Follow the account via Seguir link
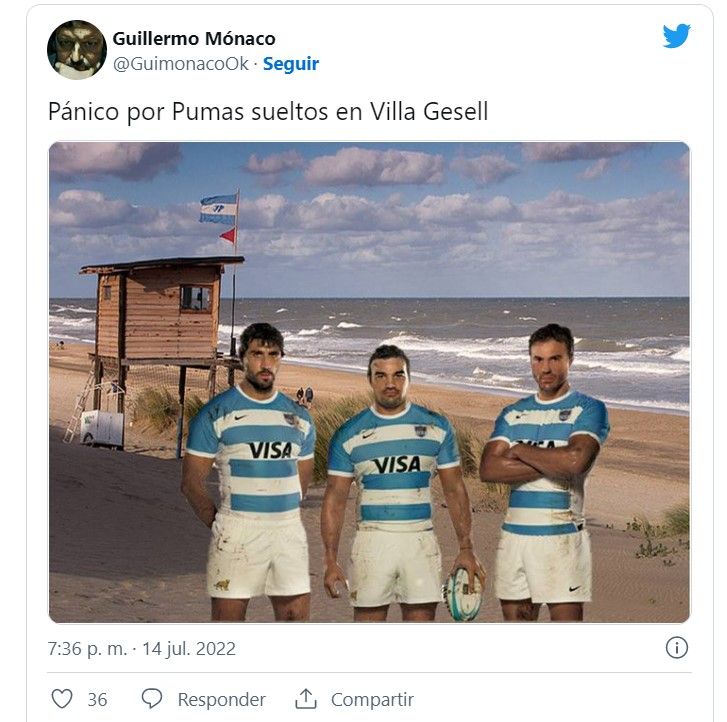Screen dimensions: 727x722 click(291, 64)
